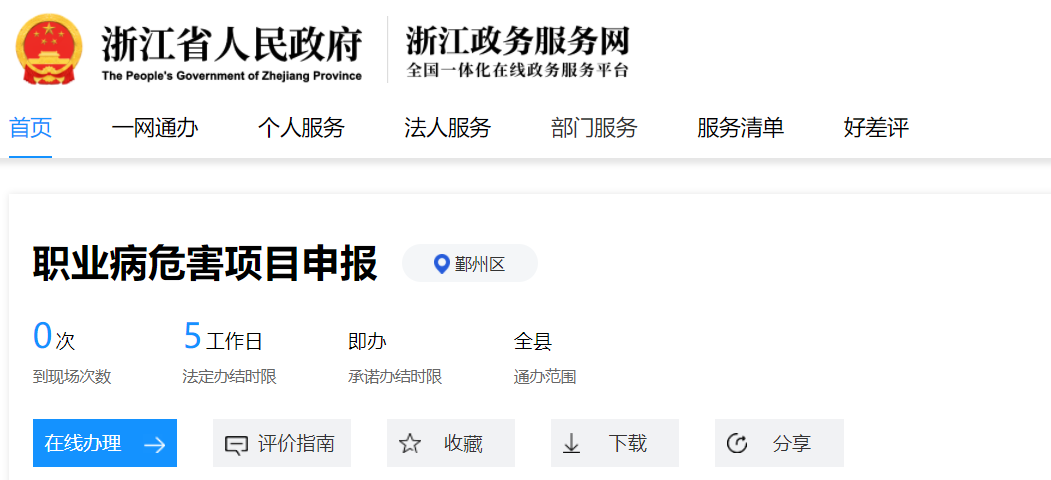
Task: Expand the 鄞州区 region selector
Action: coord(470,264)
